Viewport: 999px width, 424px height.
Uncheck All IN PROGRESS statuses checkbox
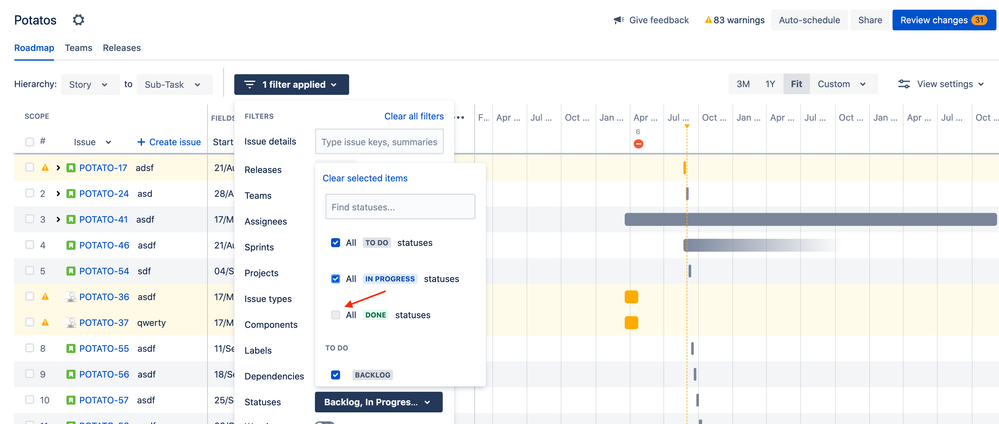click(335, 279)
